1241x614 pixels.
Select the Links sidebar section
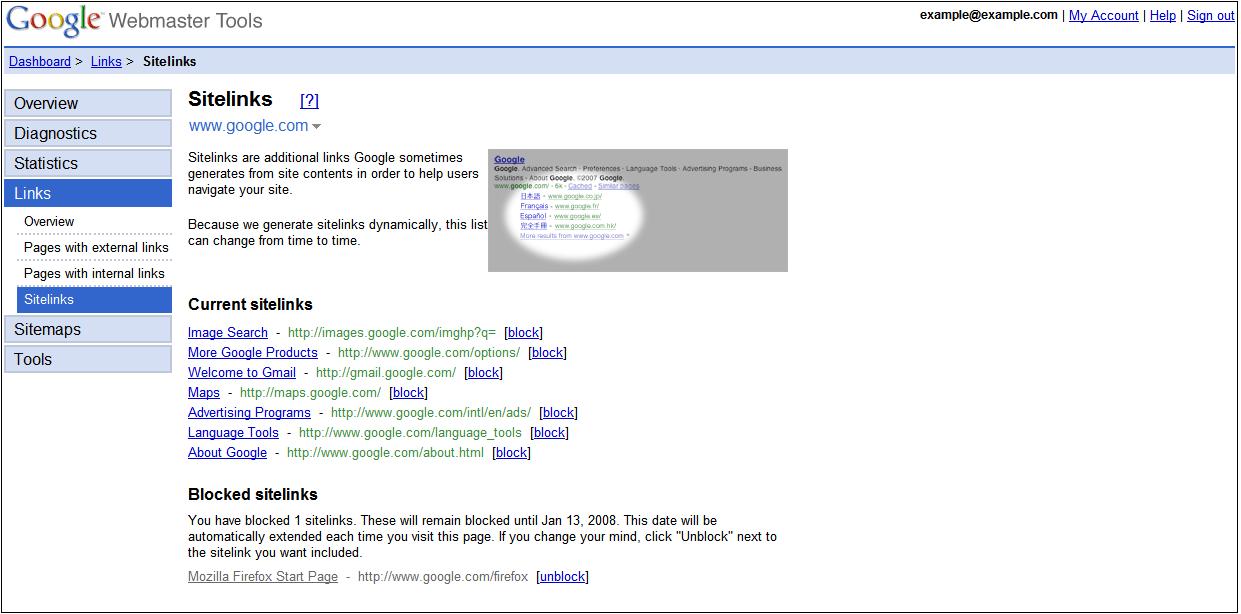[88, 193]
